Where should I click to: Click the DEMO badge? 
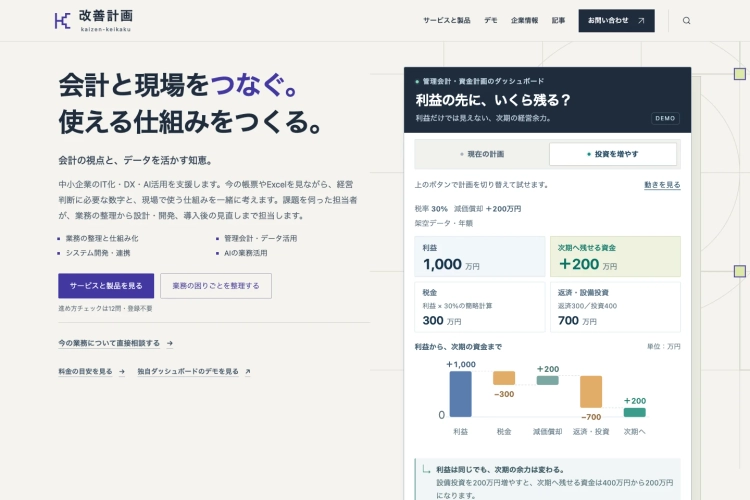click(x=665, y=118)
